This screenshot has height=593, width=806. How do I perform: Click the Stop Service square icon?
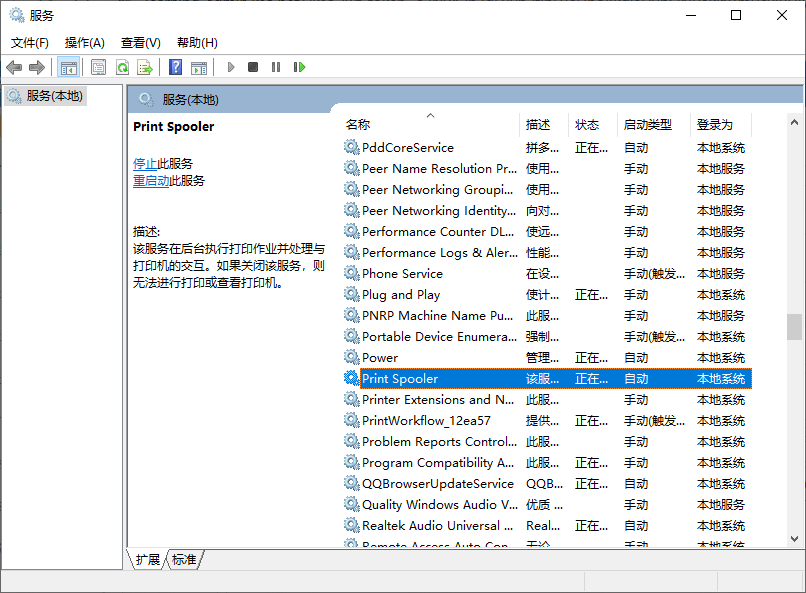tap(253, 67)
